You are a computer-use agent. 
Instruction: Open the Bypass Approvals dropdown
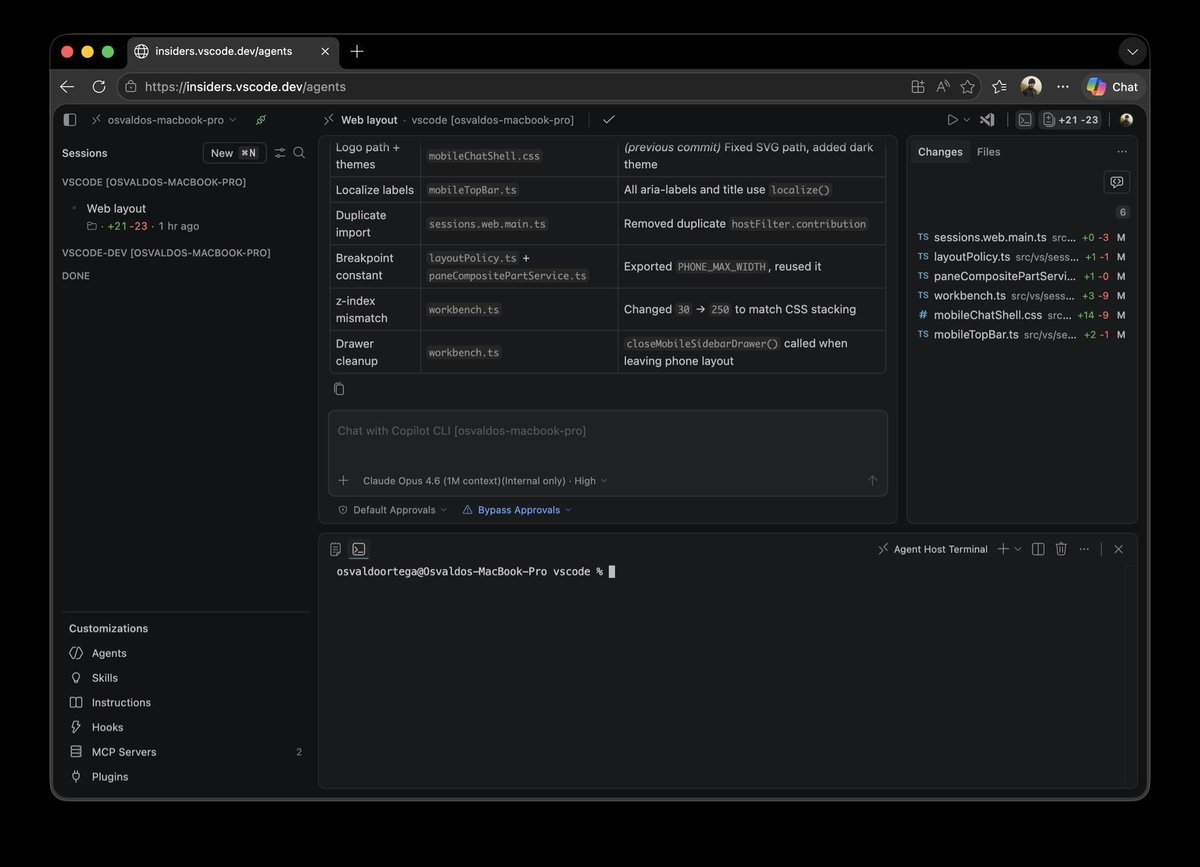(x=517, y=510)
